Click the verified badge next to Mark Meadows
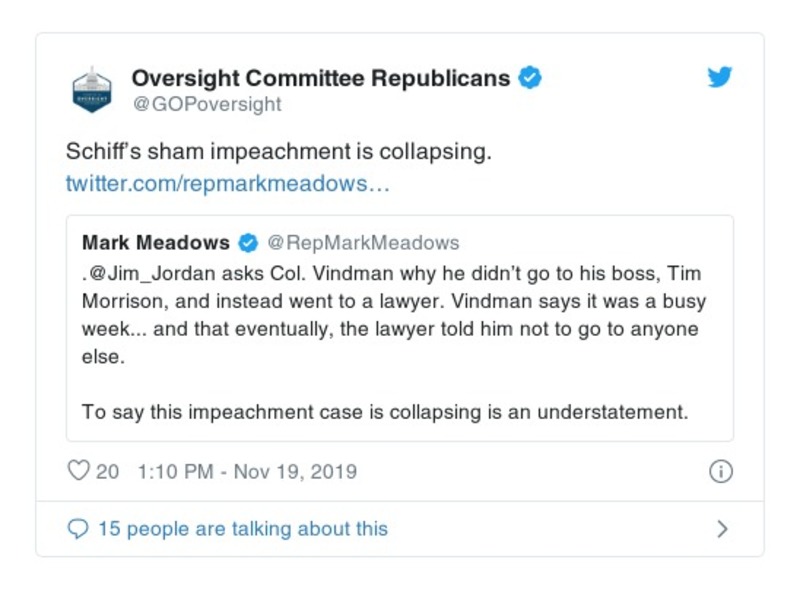The image size is (800, 607). [x=248, y=243]
